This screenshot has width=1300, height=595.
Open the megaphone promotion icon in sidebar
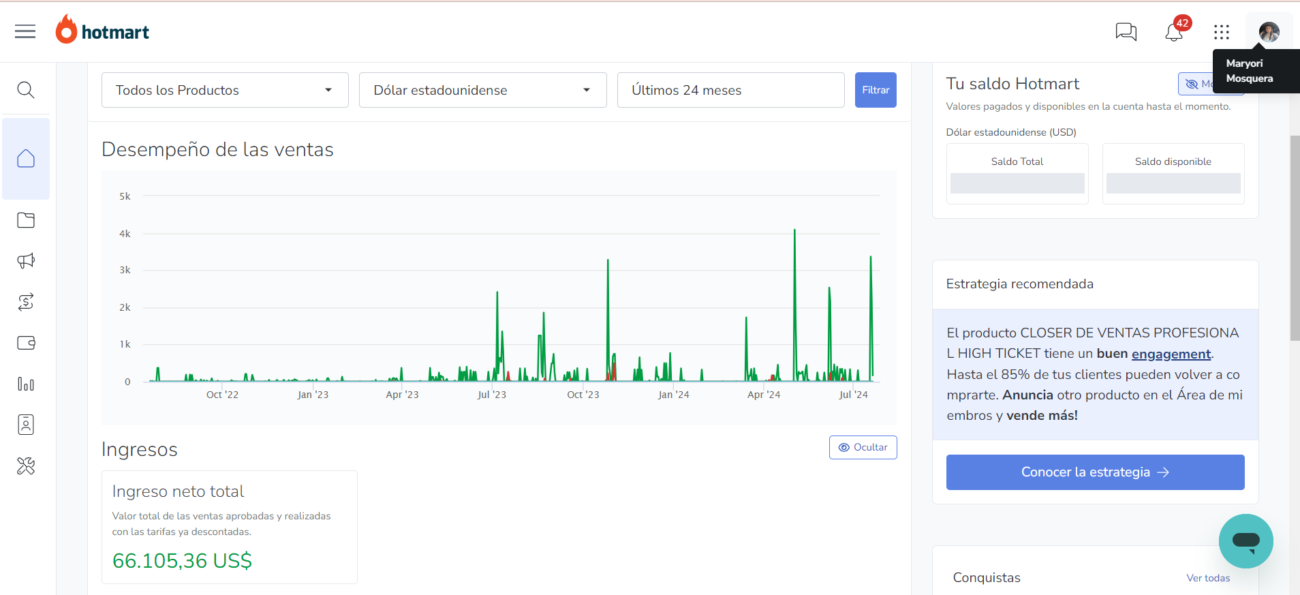[x=26, y=261]
